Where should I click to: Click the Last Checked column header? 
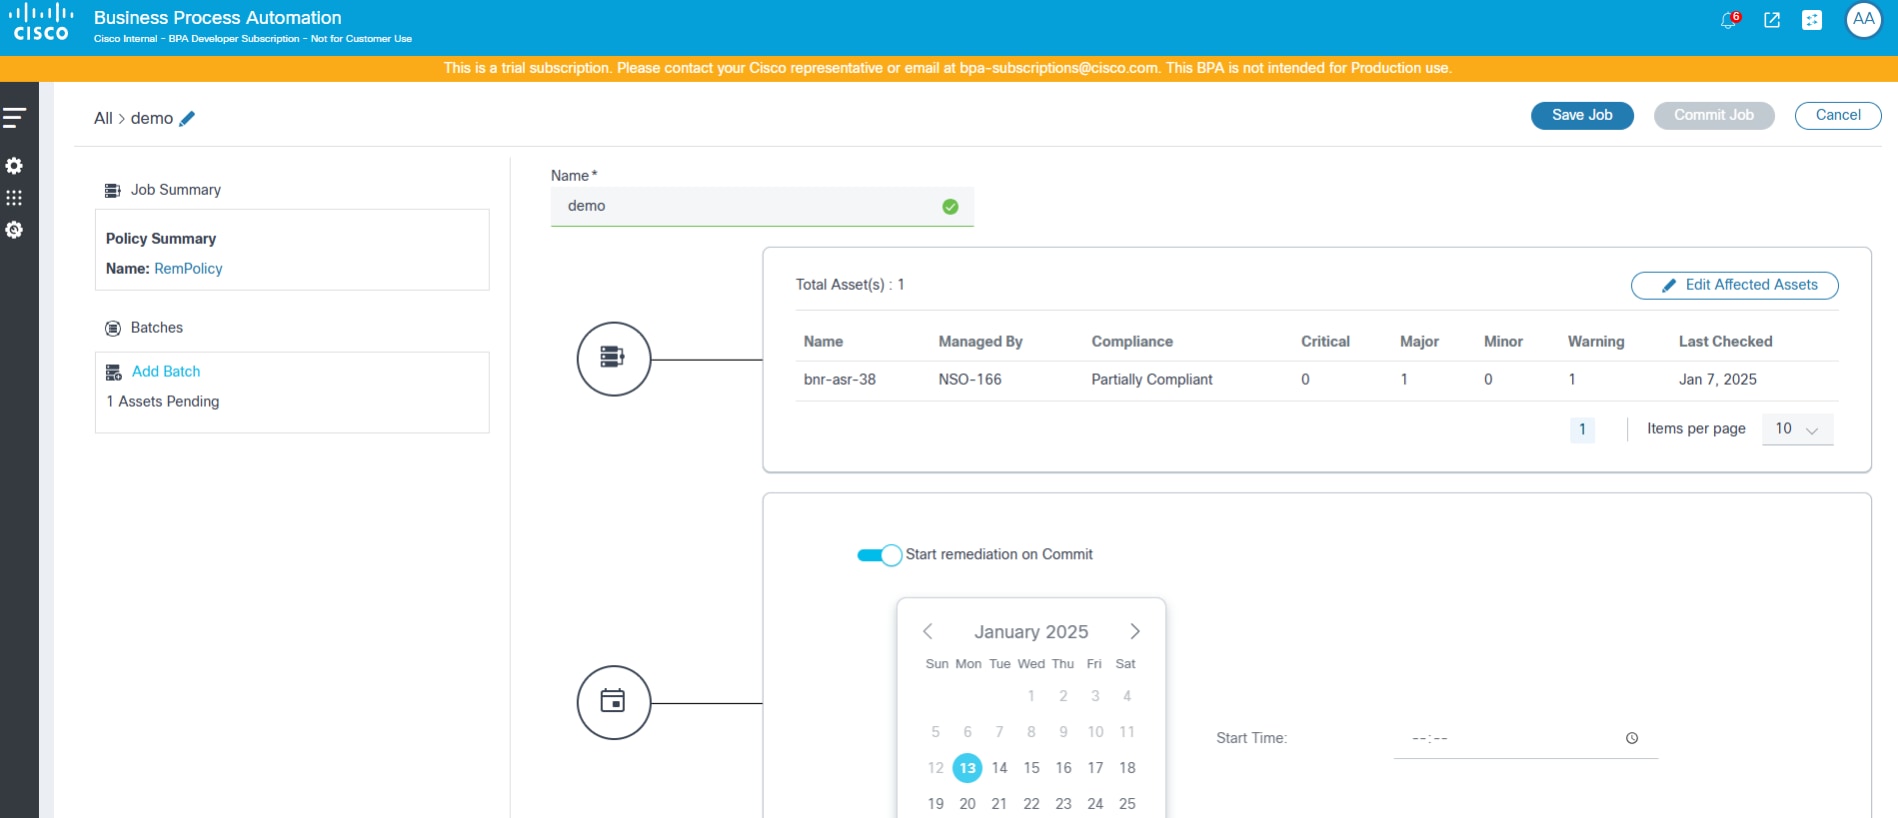click(1725, 342)
